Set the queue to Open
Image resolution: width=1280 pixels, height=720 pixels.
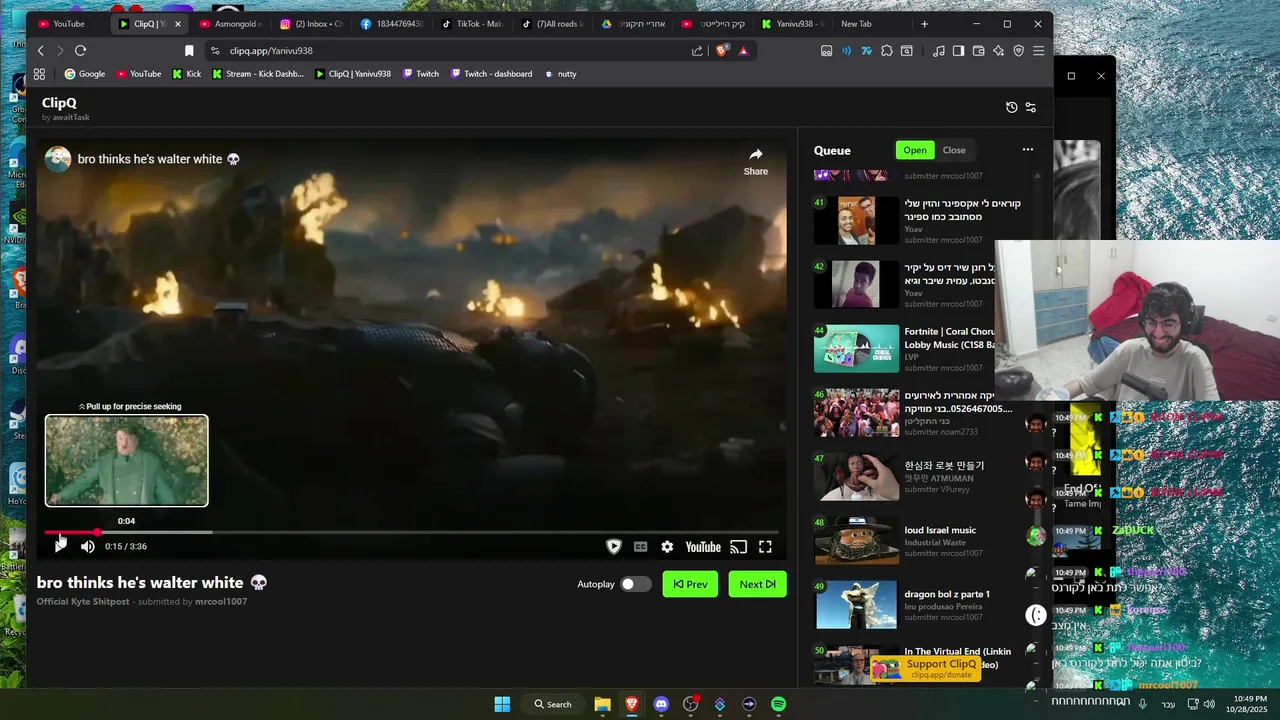click(x=915, y=150)
